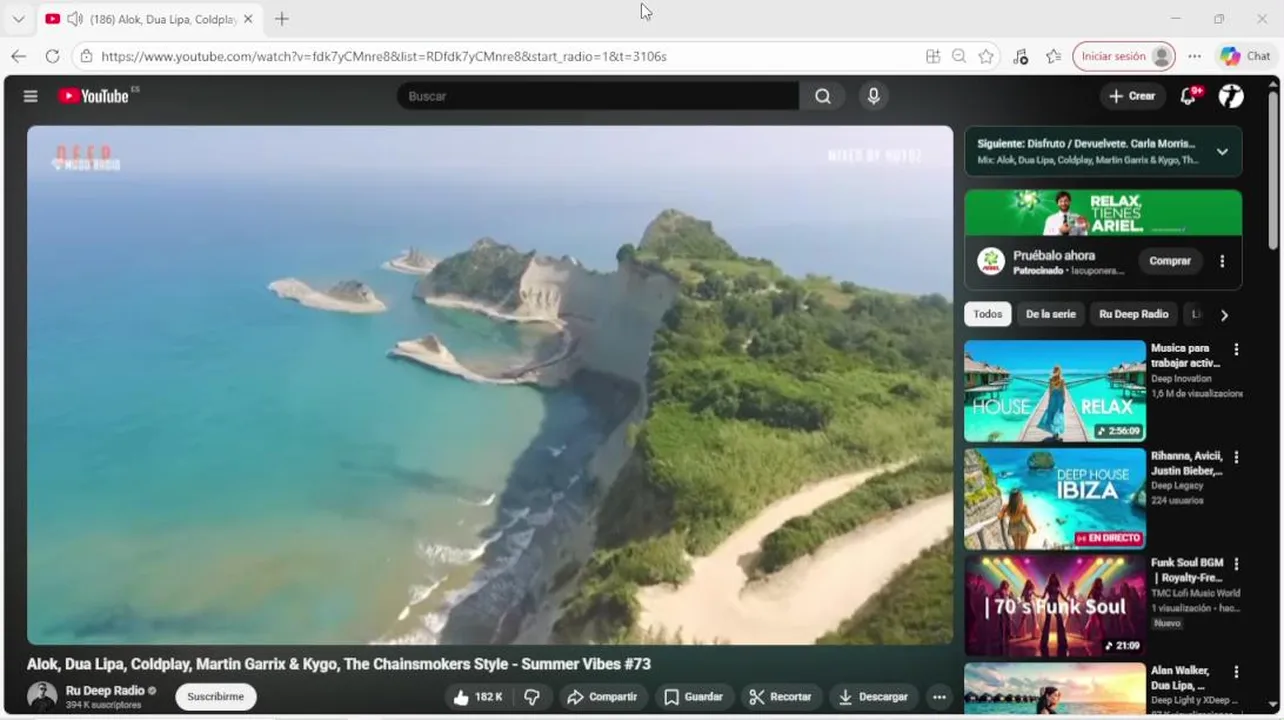Screen dimensions: 1284x720
Task: Click Comprar on Ariel ad
Action: 1169,261
